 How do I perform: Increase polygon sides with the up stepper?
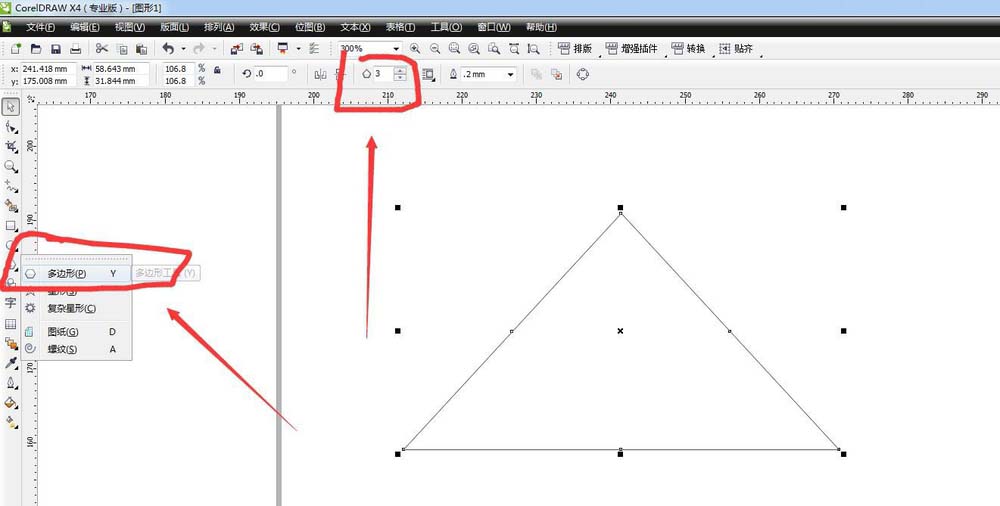400,70
